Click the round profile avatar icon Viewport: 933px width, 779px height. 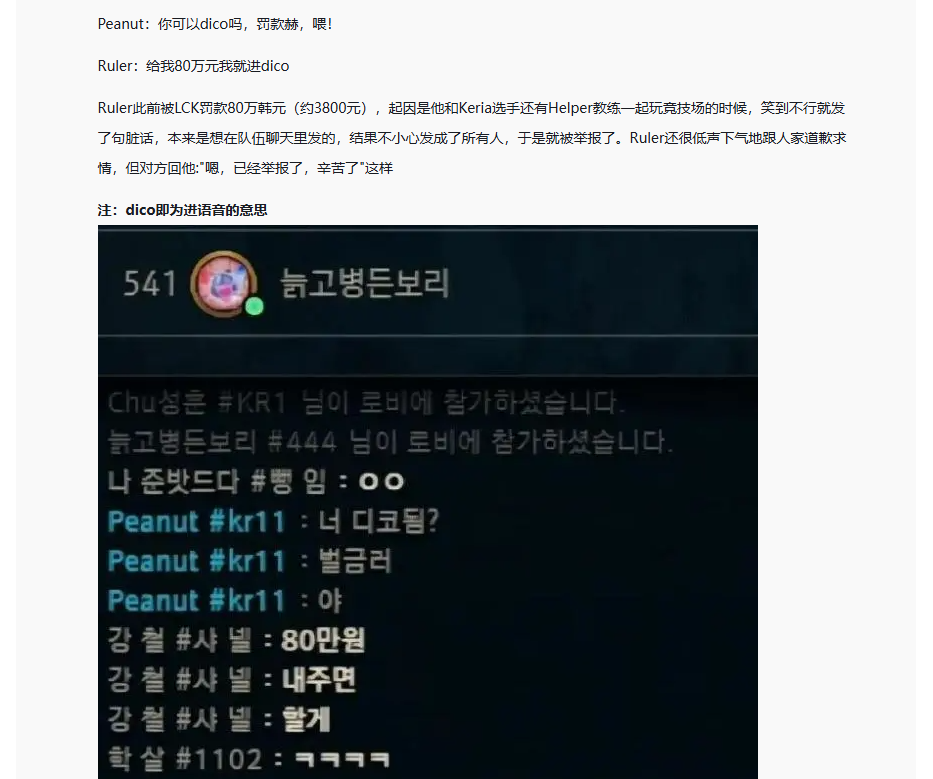tap(224, 284)
